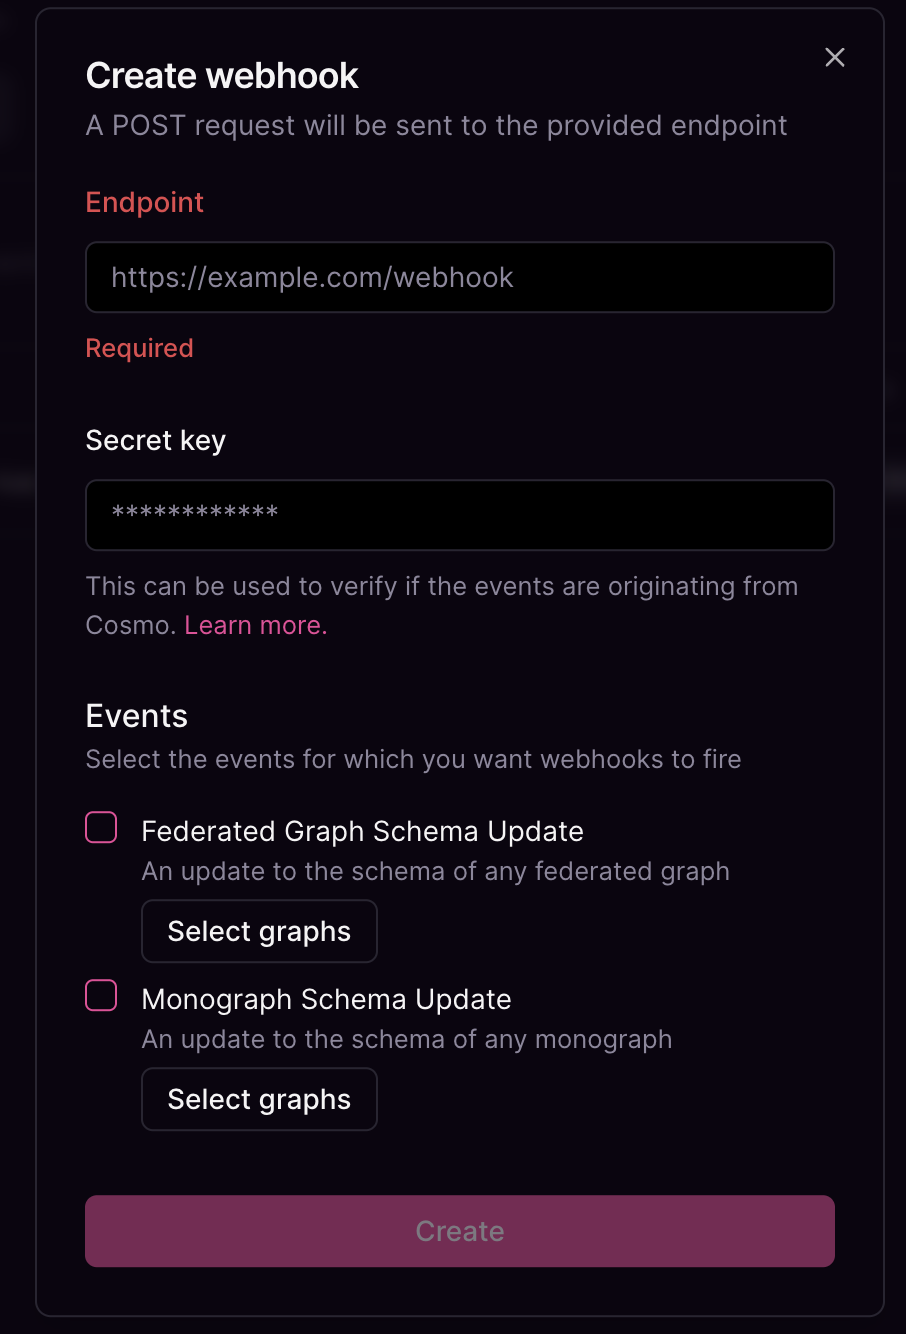Open graph selector under Federated Graph Schema Update

(259, 931)
